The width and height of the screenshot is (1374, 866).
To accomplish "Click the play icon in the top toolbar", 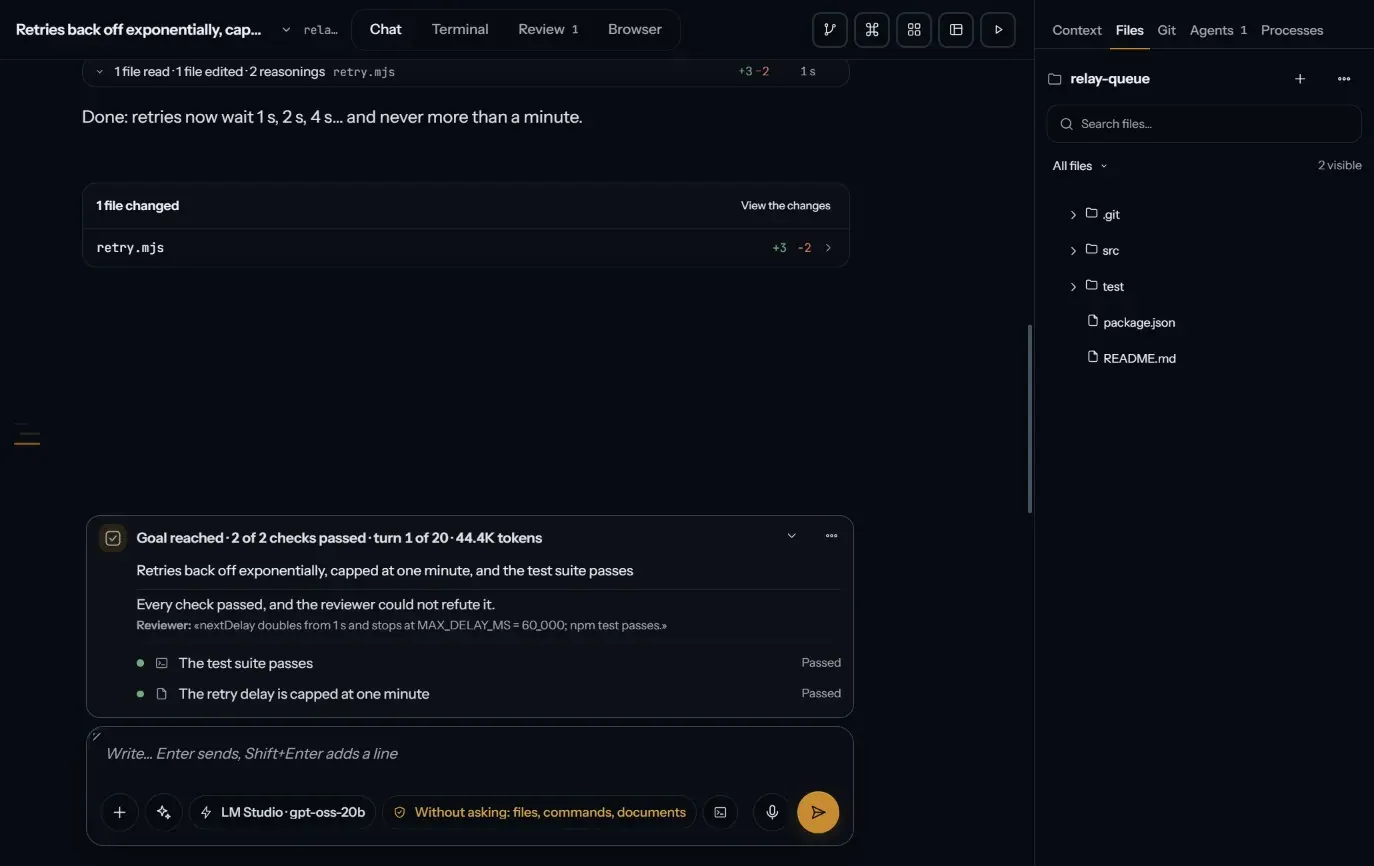I will pos(998,30).
